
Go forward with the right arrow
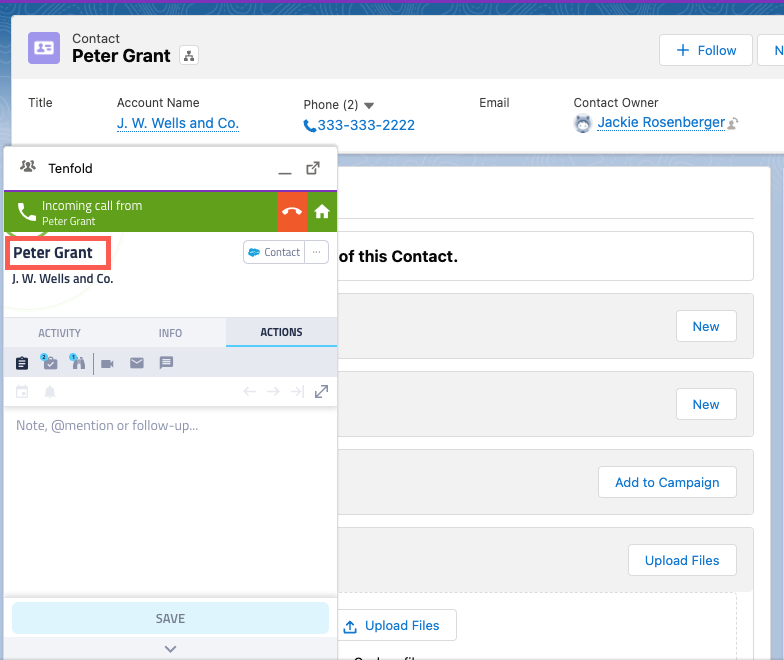click(x=273, y=391)
